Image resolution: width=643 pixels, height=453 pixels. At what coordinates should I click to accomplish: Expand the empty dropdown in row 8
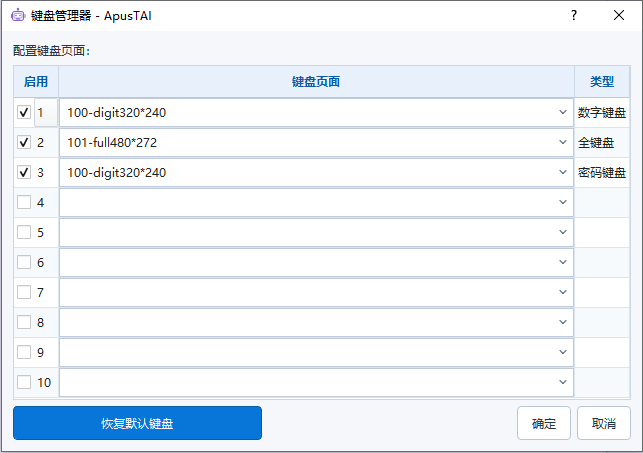[316, 322]
